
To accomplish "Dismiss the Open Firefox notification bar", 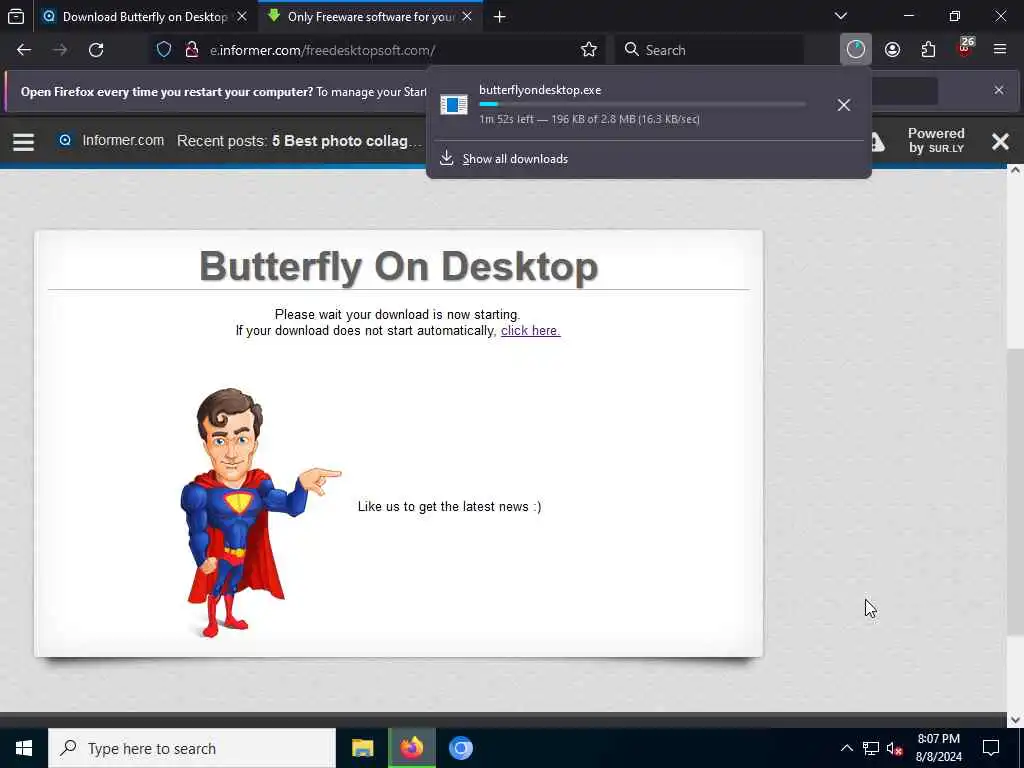I will (x=999, y=90).
